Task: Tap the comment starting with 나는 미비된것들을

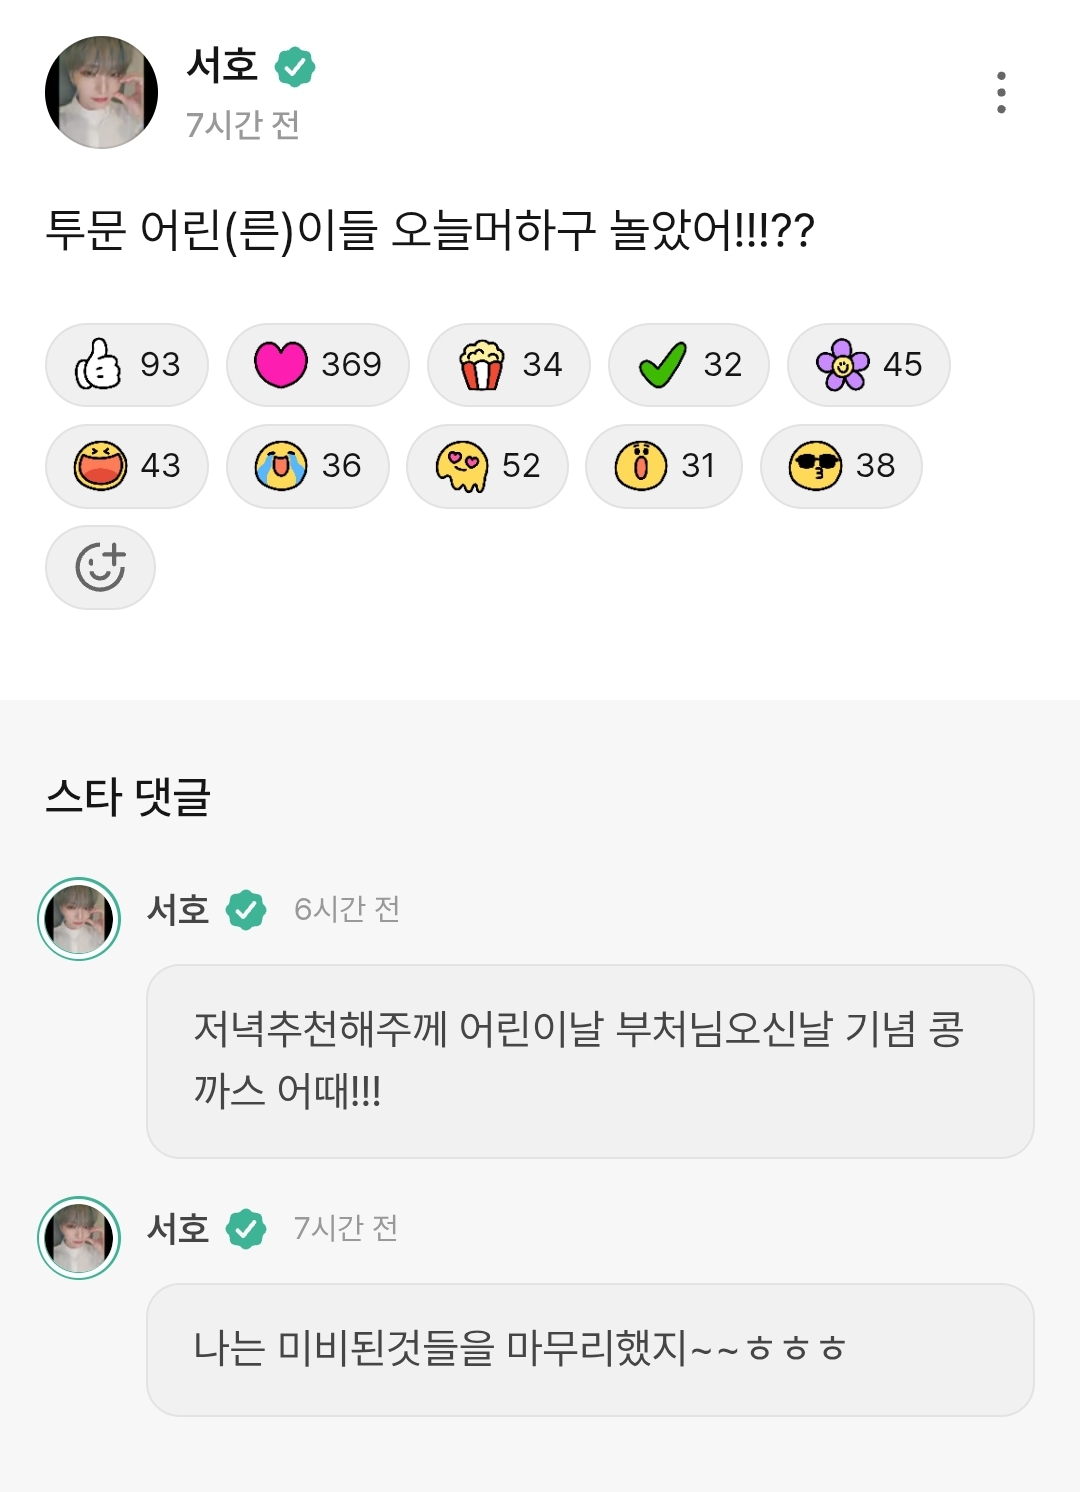Action: click(x=590, y=1349)
